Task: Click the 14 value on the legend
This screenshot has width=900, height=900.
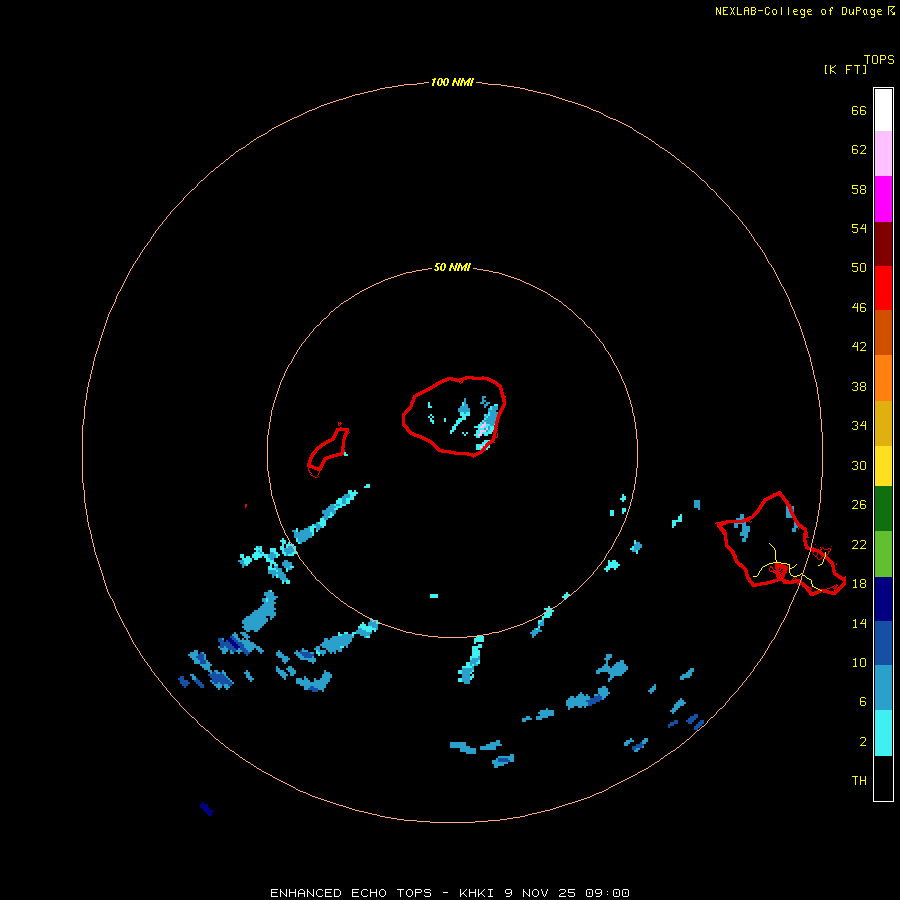Action: point(859,623)
